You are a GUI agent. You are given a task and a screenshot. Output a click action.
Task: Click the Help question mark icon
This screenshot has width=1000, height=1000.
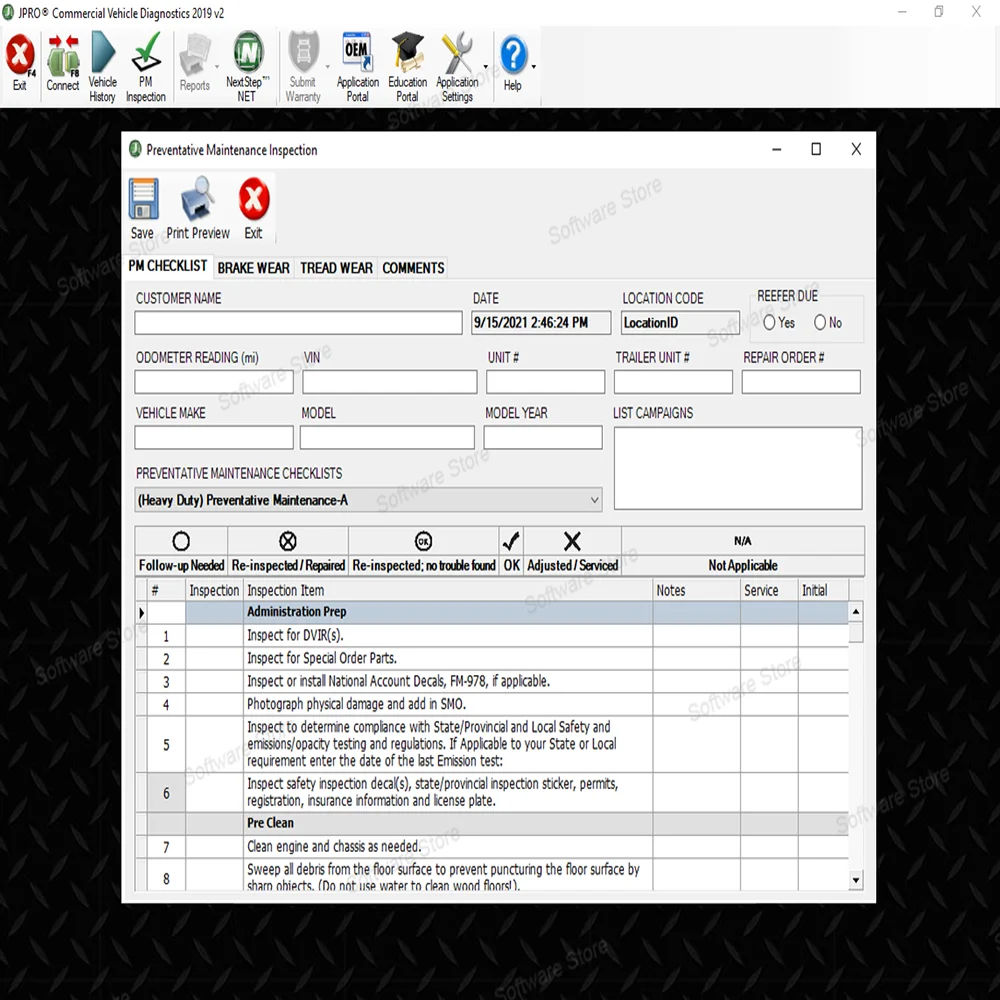coord(513,55)
